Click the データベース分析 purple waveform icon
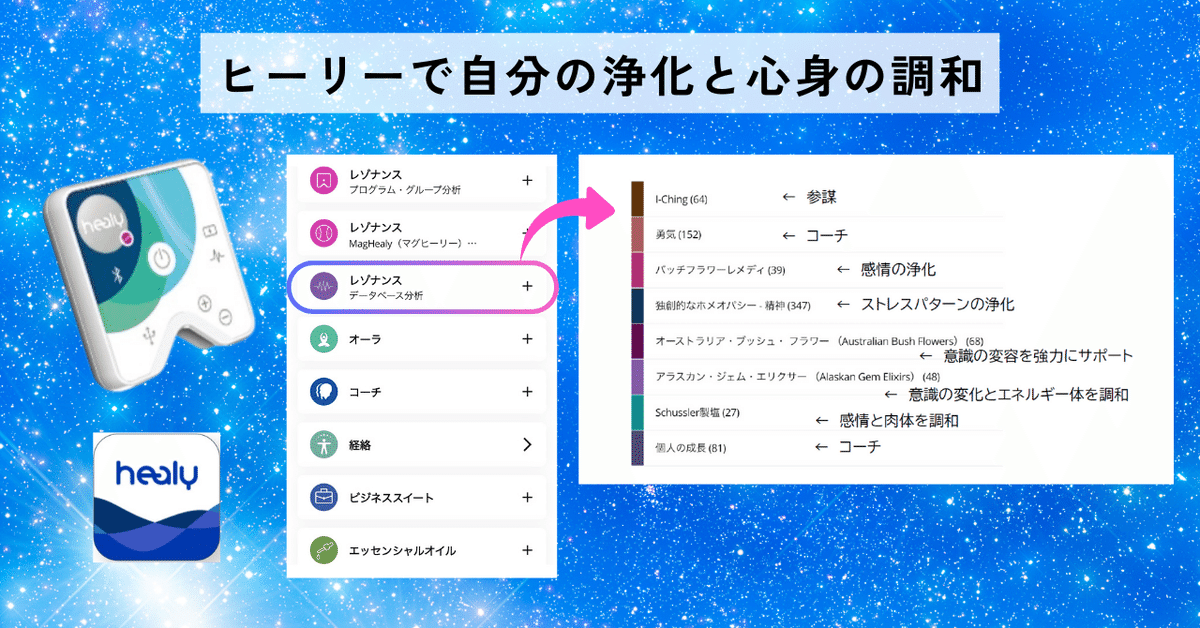Viewport: 1200px width, 628px height. (323, 286)
